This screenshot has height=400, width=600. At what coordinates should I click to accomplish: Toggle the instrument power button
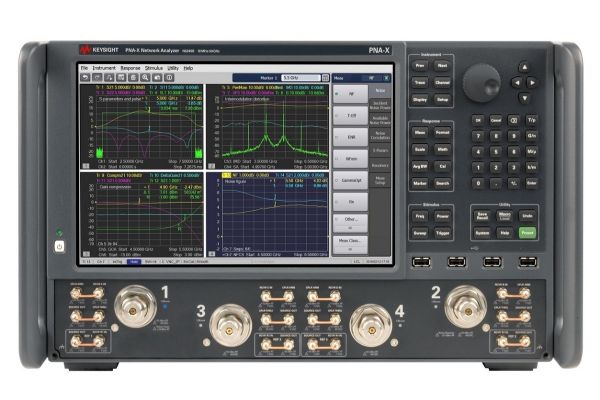(x=58, y=245)
